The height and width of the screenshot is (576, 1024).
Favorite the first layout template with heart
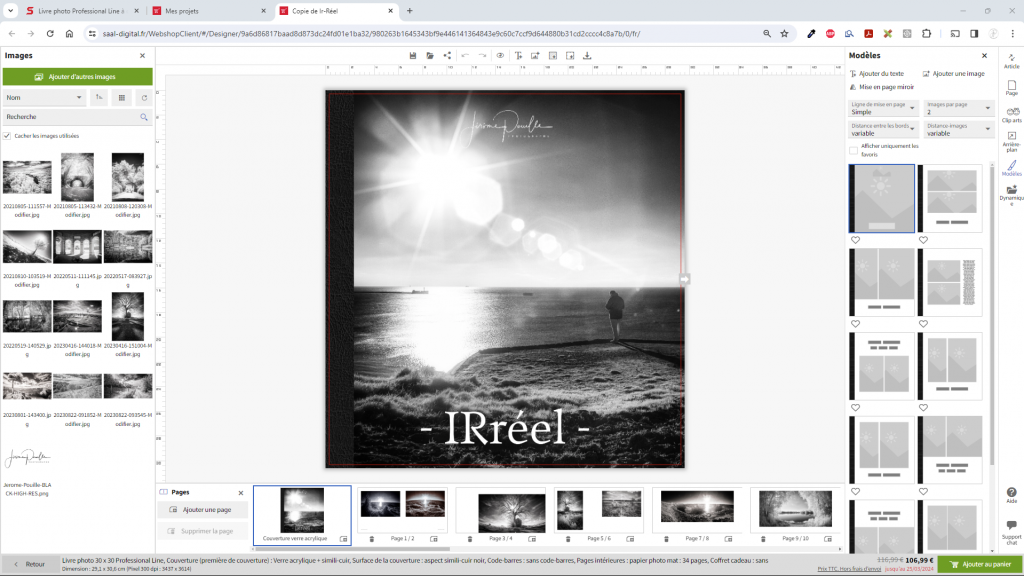click(855, 240)
